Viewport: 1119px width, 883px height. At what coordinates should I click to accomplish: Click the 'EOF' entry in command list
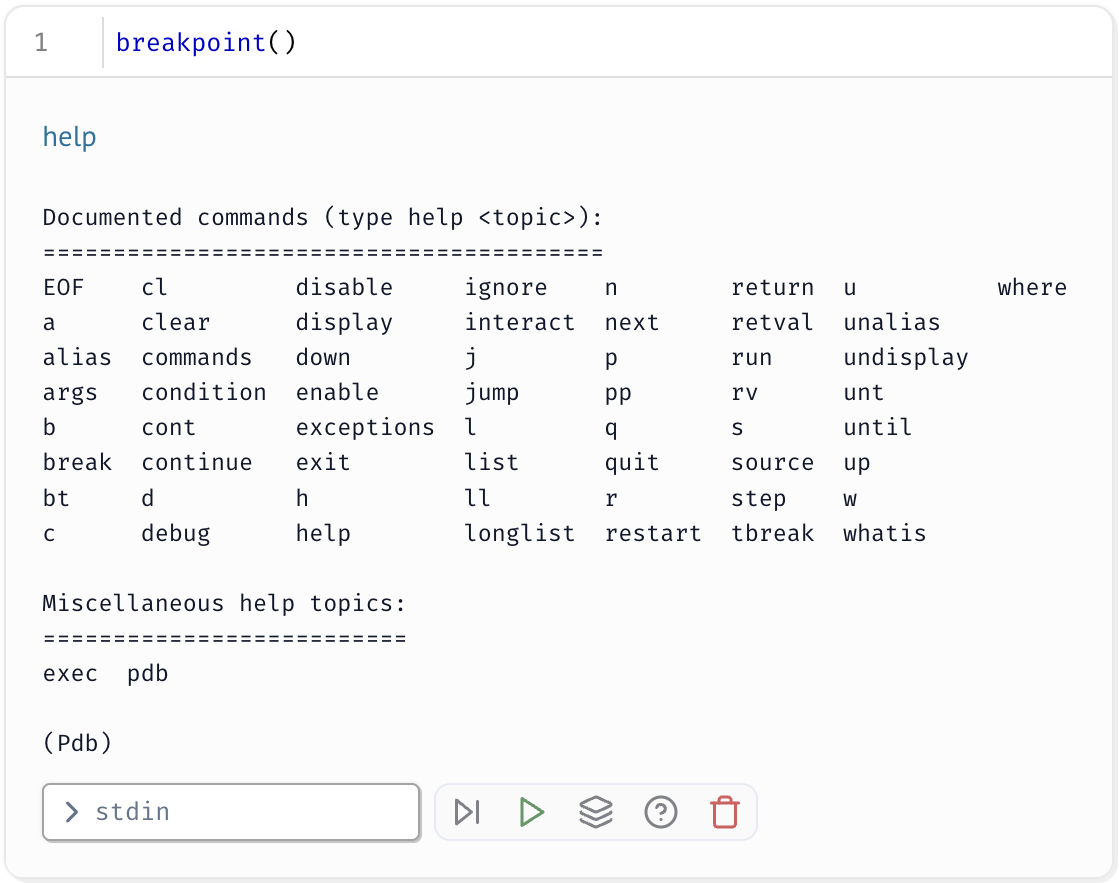tap(63, 288)
